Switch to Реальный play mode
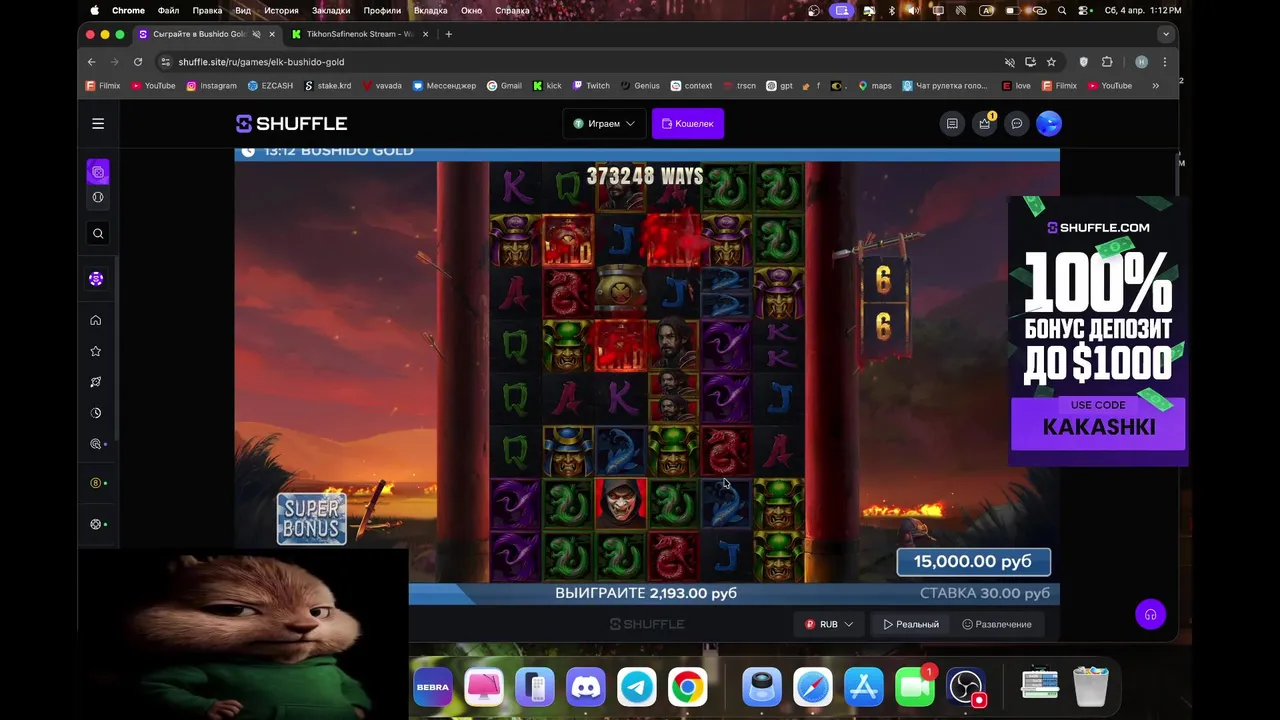The image size is (1280, 720). [x=911, y=624]
